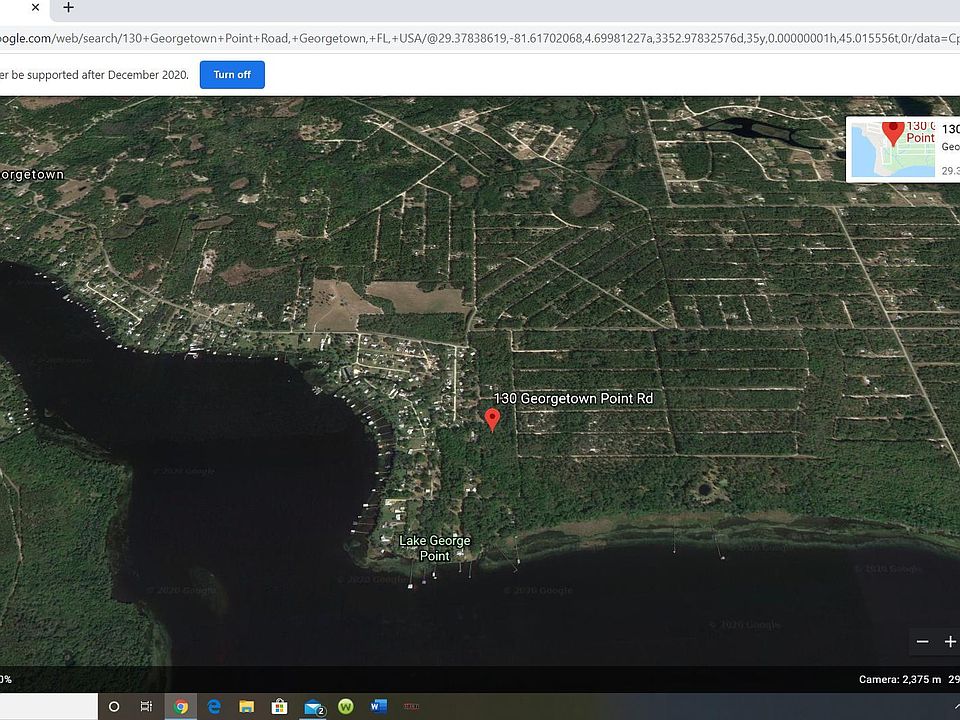This screenshot has height=720, width=960.
Task: Click the Lake George Point map label
Action: click(435, 548)
